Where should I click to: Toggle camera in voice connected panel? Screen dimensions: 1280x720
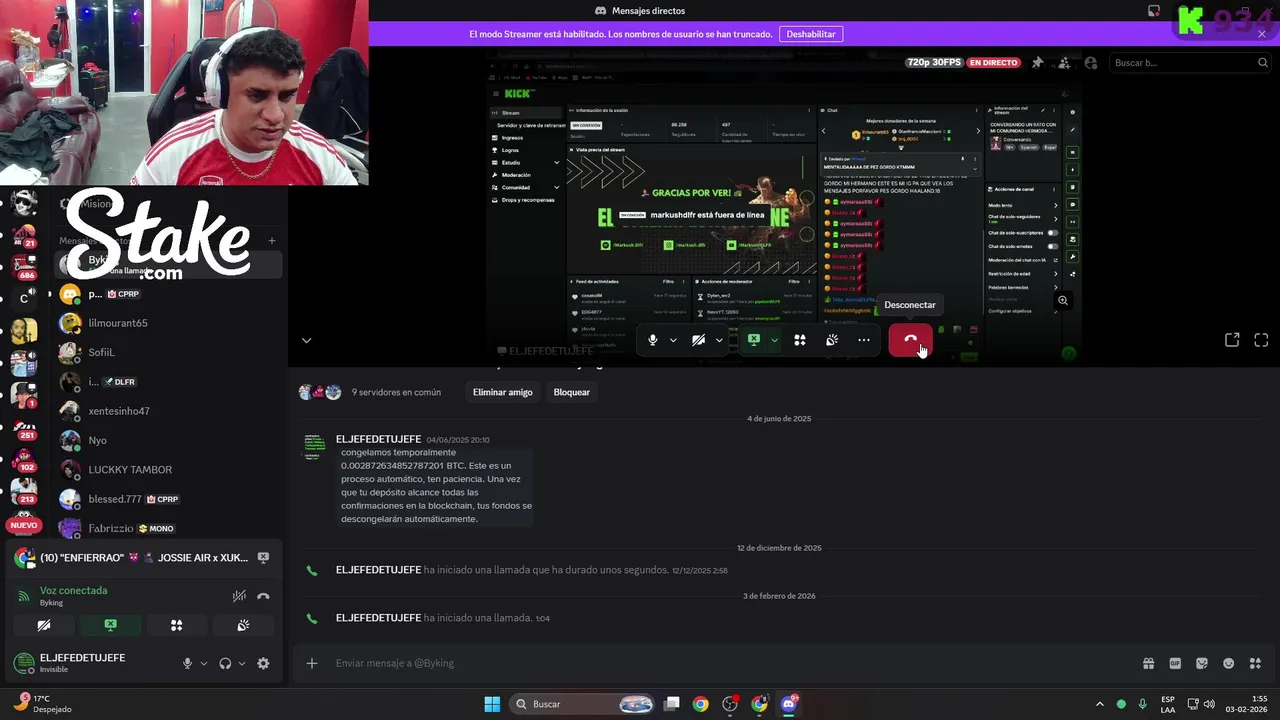coord(44,625)
